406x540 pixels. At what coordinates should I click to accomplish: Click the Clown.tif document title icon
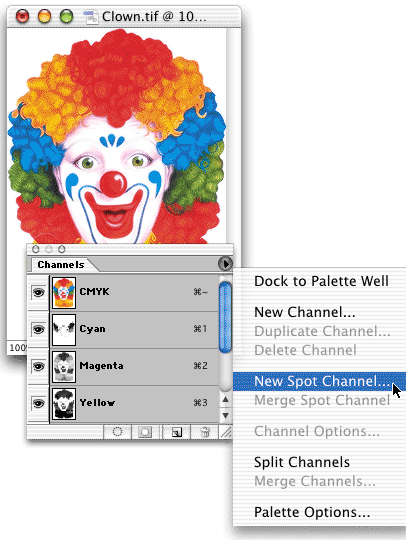92,17
